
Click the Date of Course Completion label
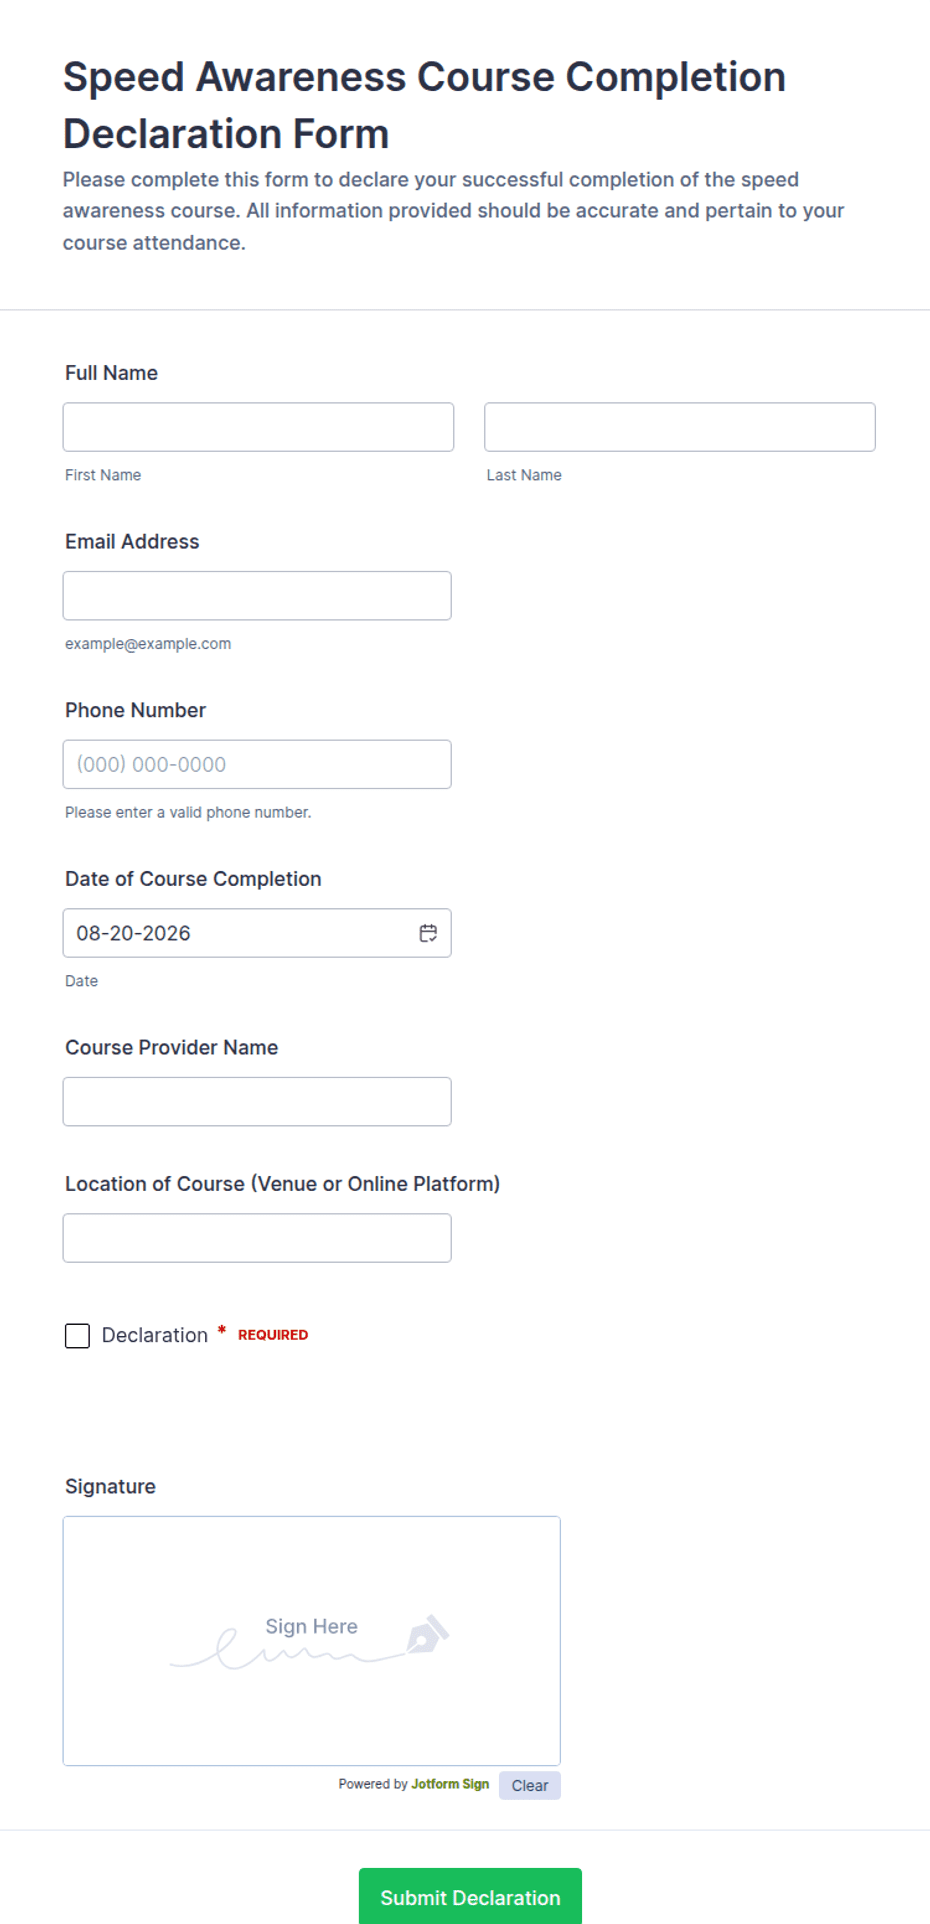tap(193, 878)
